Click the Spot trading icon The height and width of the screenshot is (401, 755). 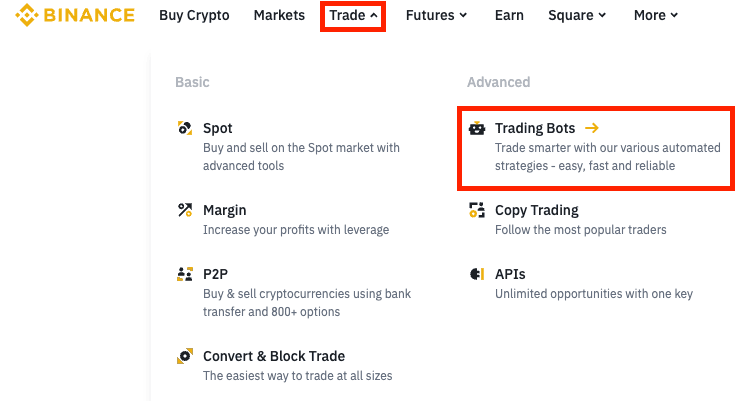pyautogui.click(x=184, y=128)
